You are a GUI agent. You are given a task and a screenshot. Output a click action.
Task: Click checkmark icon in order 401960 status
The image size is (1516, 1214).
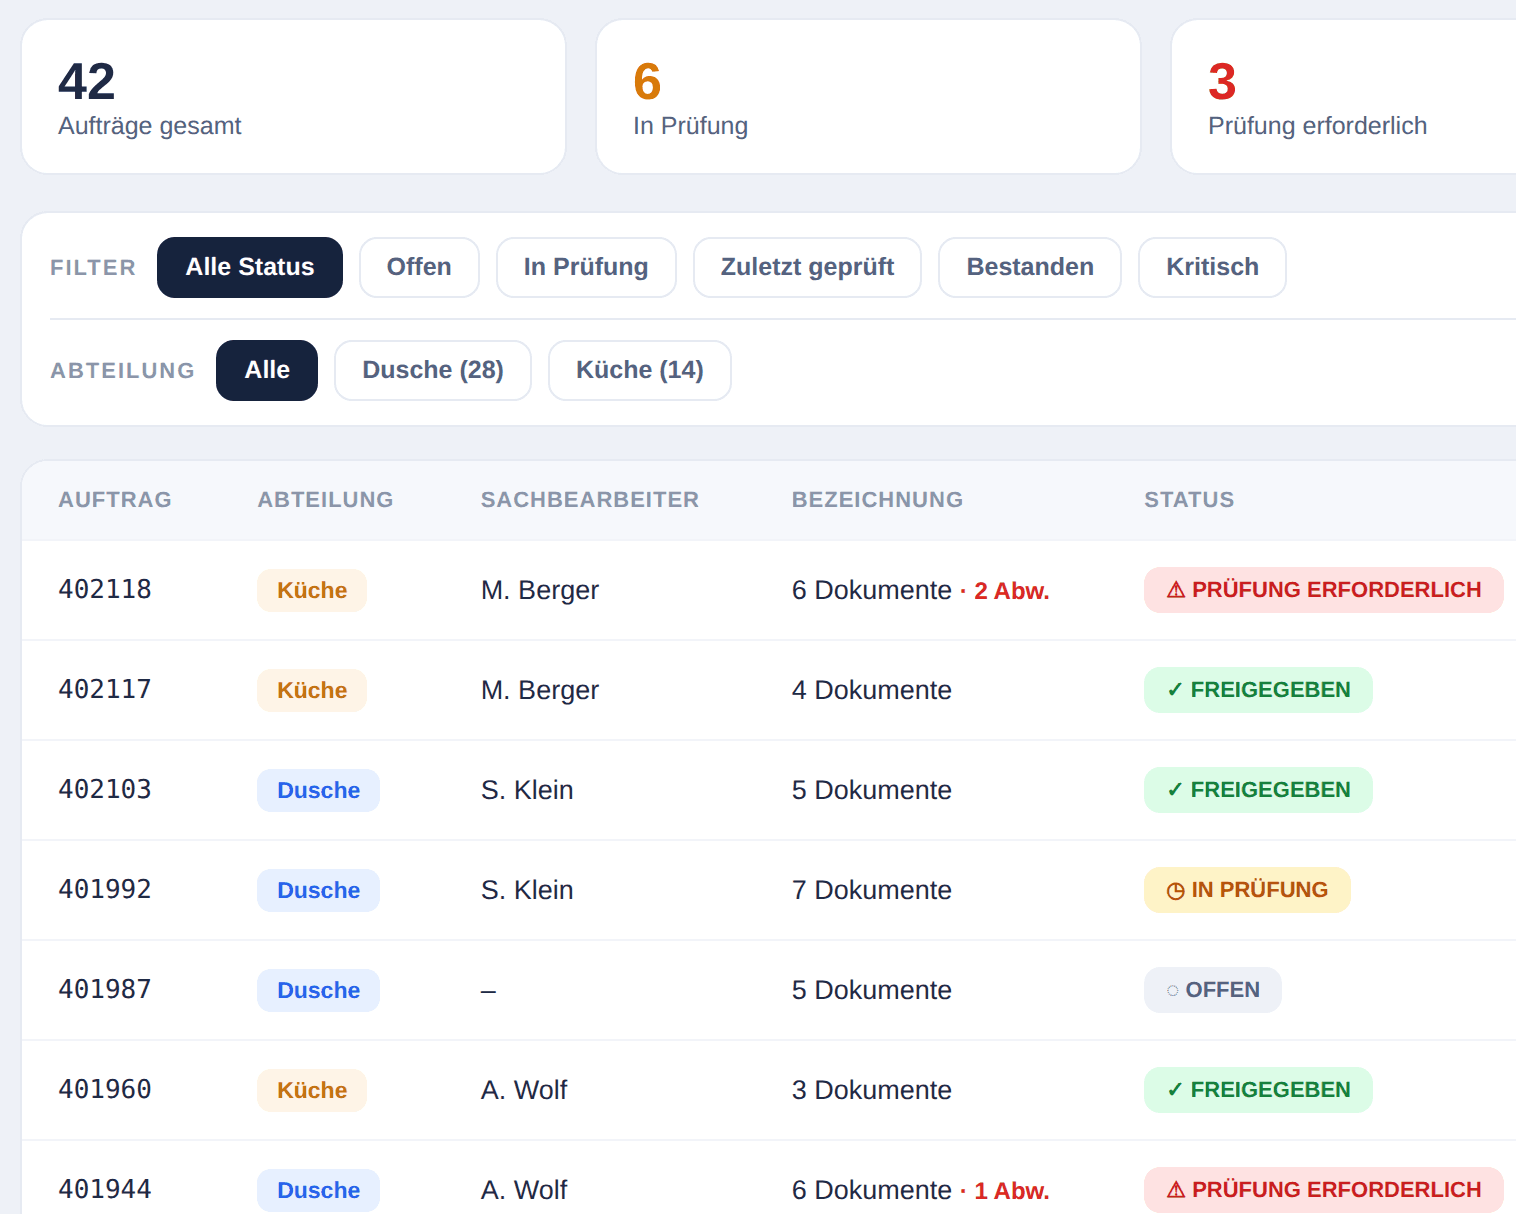click(x=1175, y=1090)
